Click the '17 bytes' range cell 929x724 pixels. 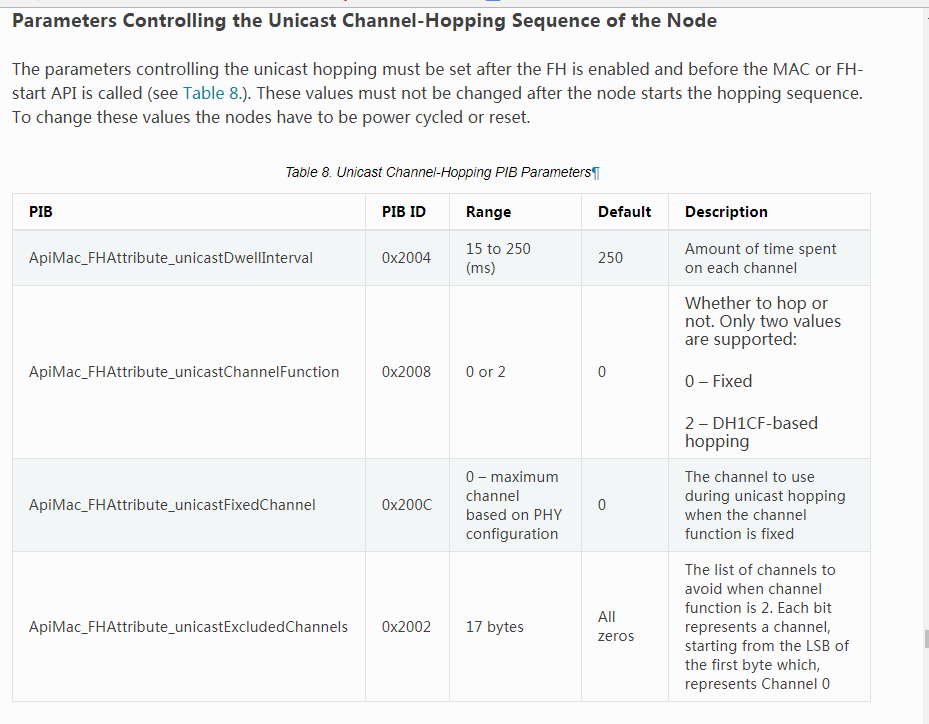pos(494,627)
